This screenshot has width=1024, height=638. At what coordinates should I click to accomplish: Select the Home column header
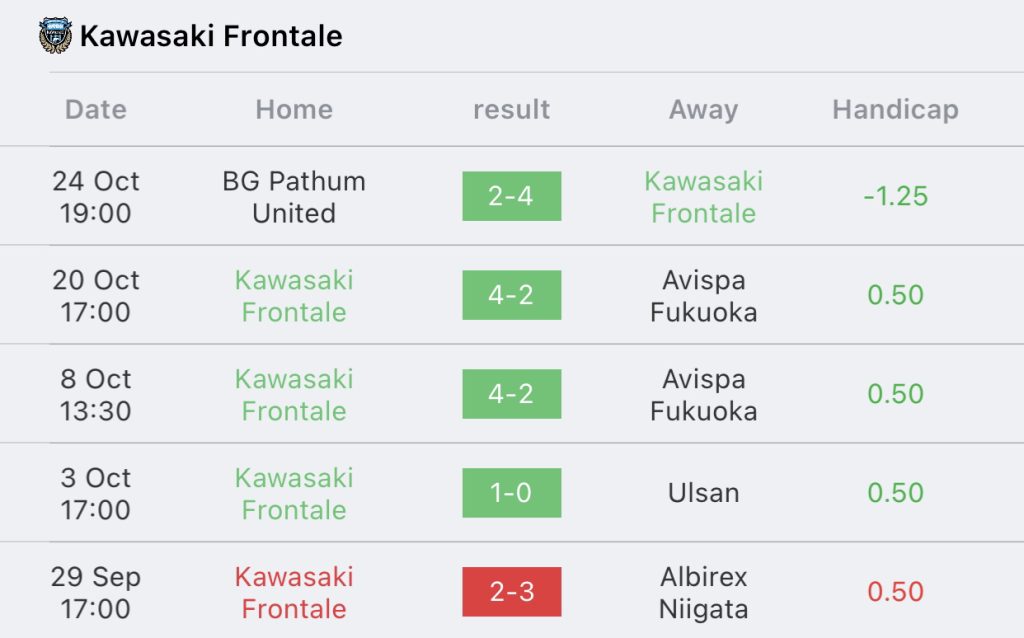point(294,110)
